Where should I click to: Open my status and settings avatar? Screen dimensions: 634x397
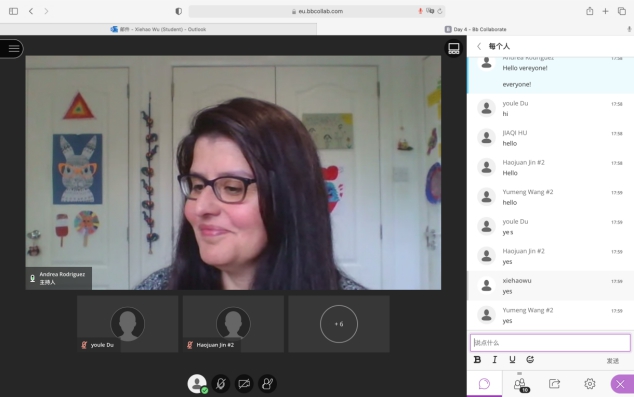pyautogui.click(x=197, y=383)
